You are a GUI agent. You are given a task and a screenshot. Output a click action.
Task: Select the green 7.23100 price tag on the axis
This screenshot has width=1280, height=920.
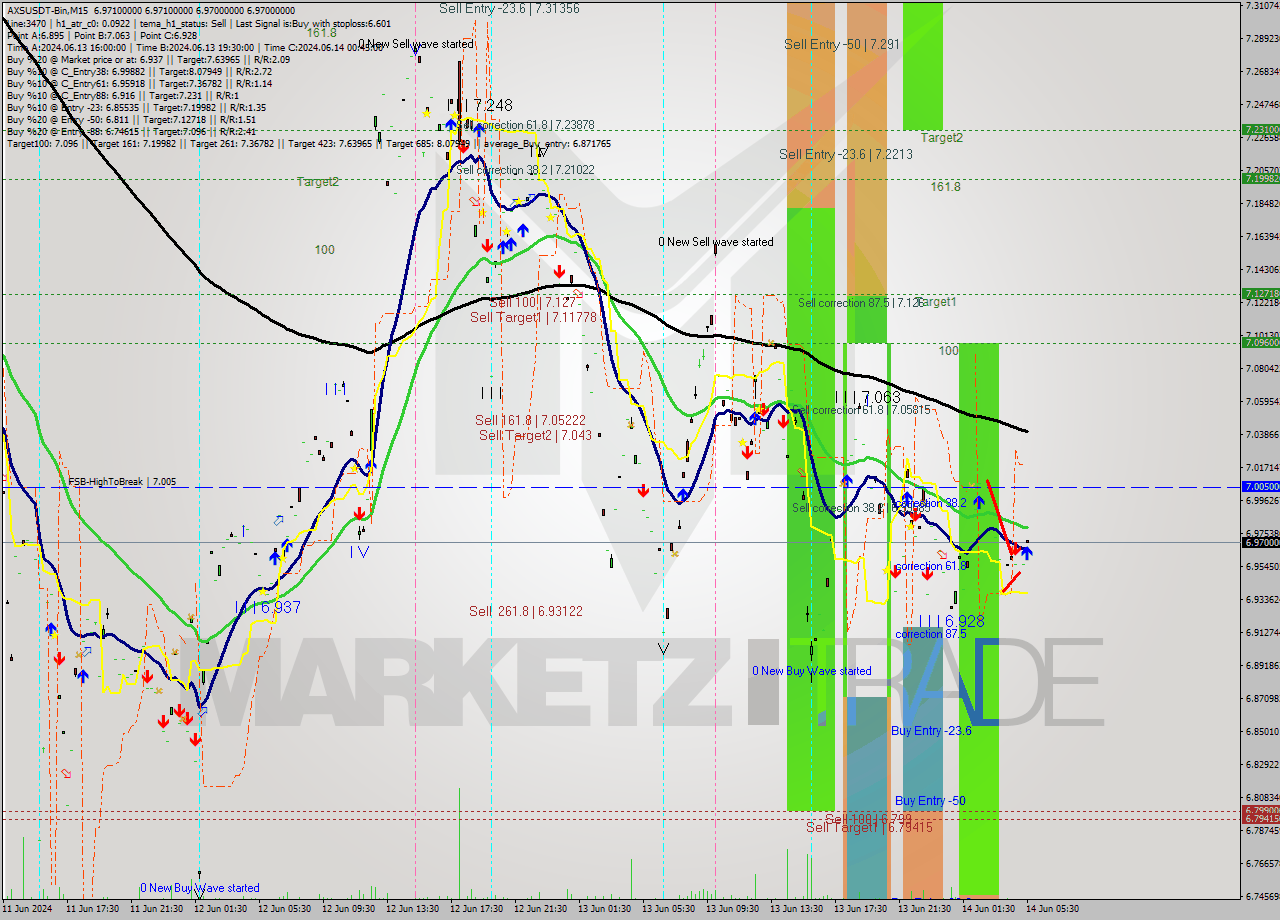(x=1259, y=129)
